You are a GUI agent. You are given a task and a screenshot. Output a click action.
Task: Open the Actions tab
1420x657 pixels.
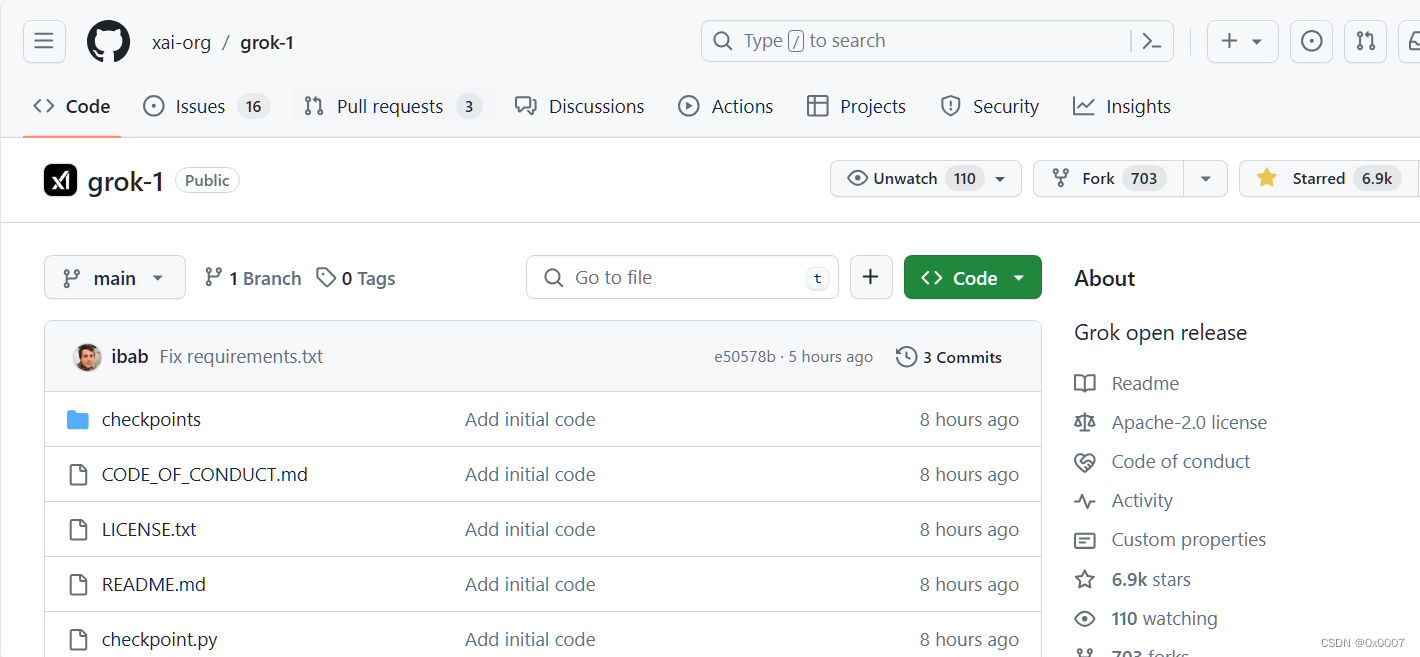click(x=726, y=106)
